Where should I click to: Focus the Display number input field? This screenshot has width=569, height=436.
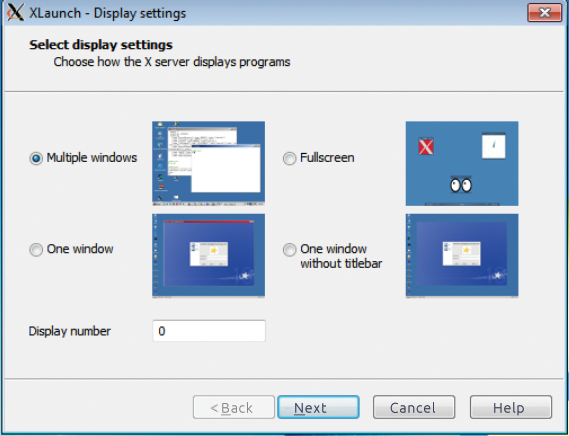(209, 331)
